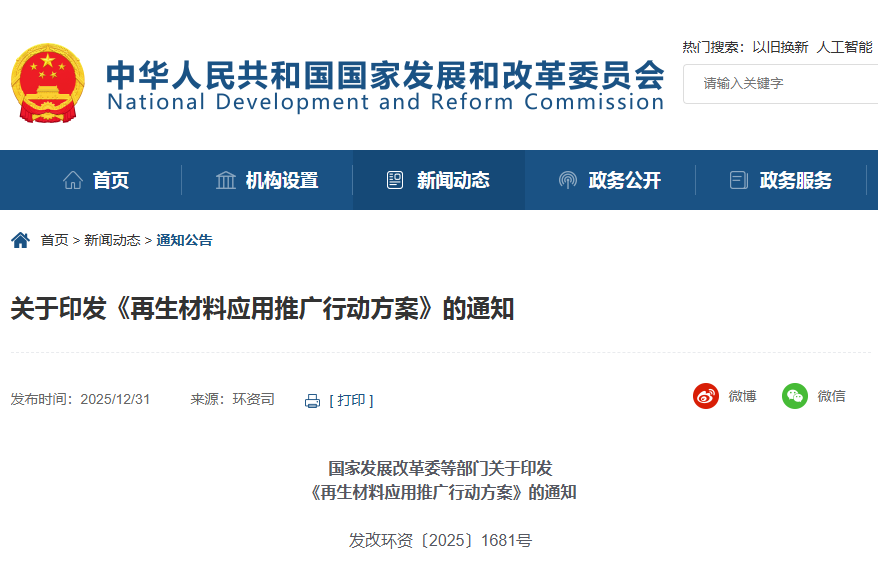Select the 新闻动态 navigation tab
Image resolution: width=878 pixels, height=569 pixels.
point(453,180)
